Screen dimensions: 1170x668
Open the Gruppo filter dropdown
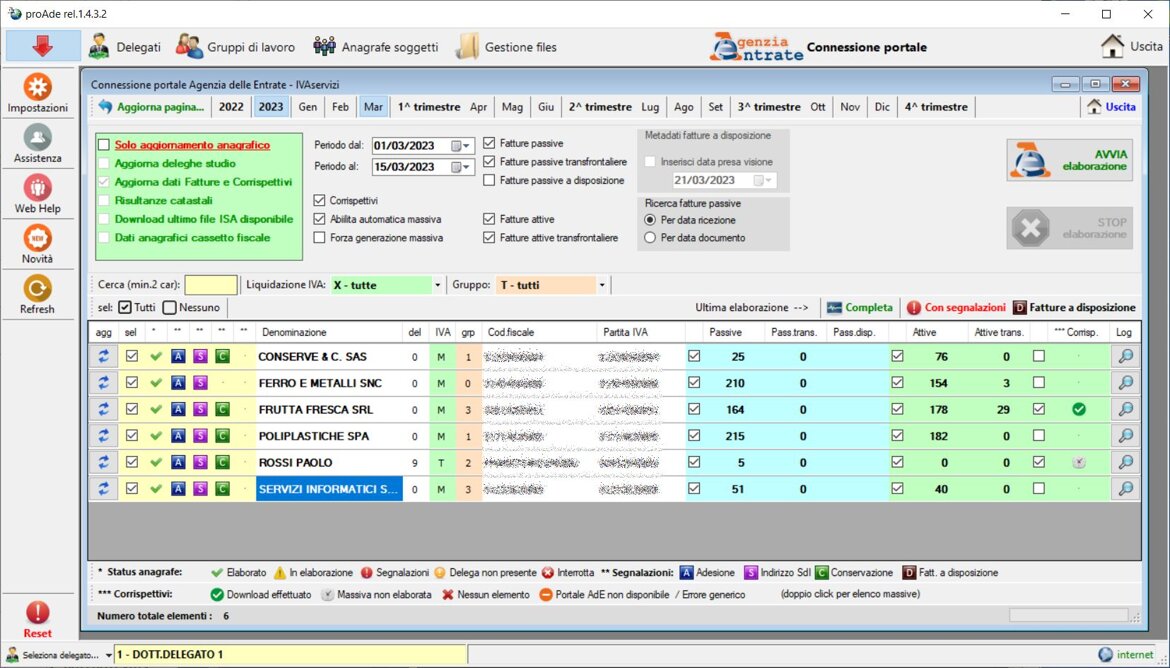tap(602, 285)
